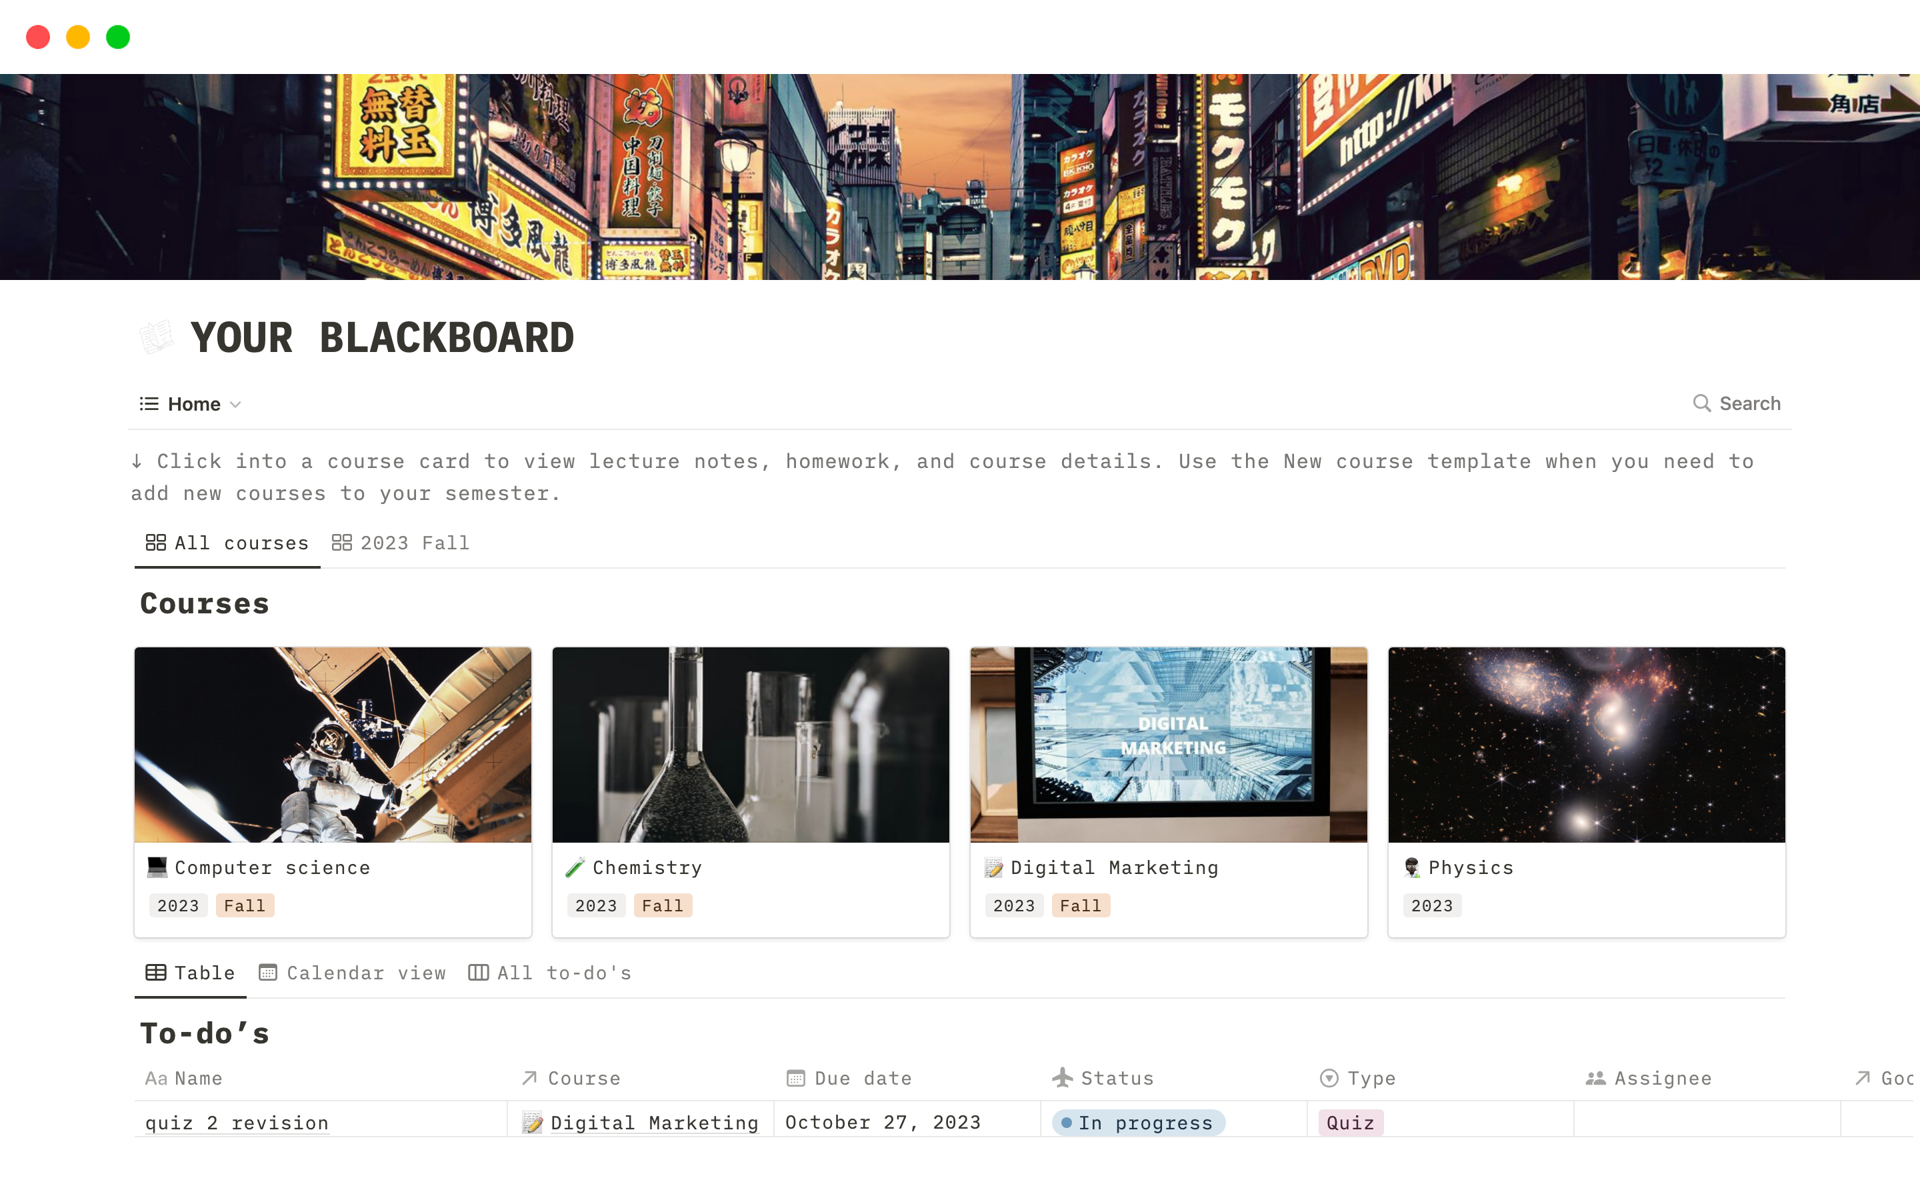Open the All to-do's tab

click(551, 973)
